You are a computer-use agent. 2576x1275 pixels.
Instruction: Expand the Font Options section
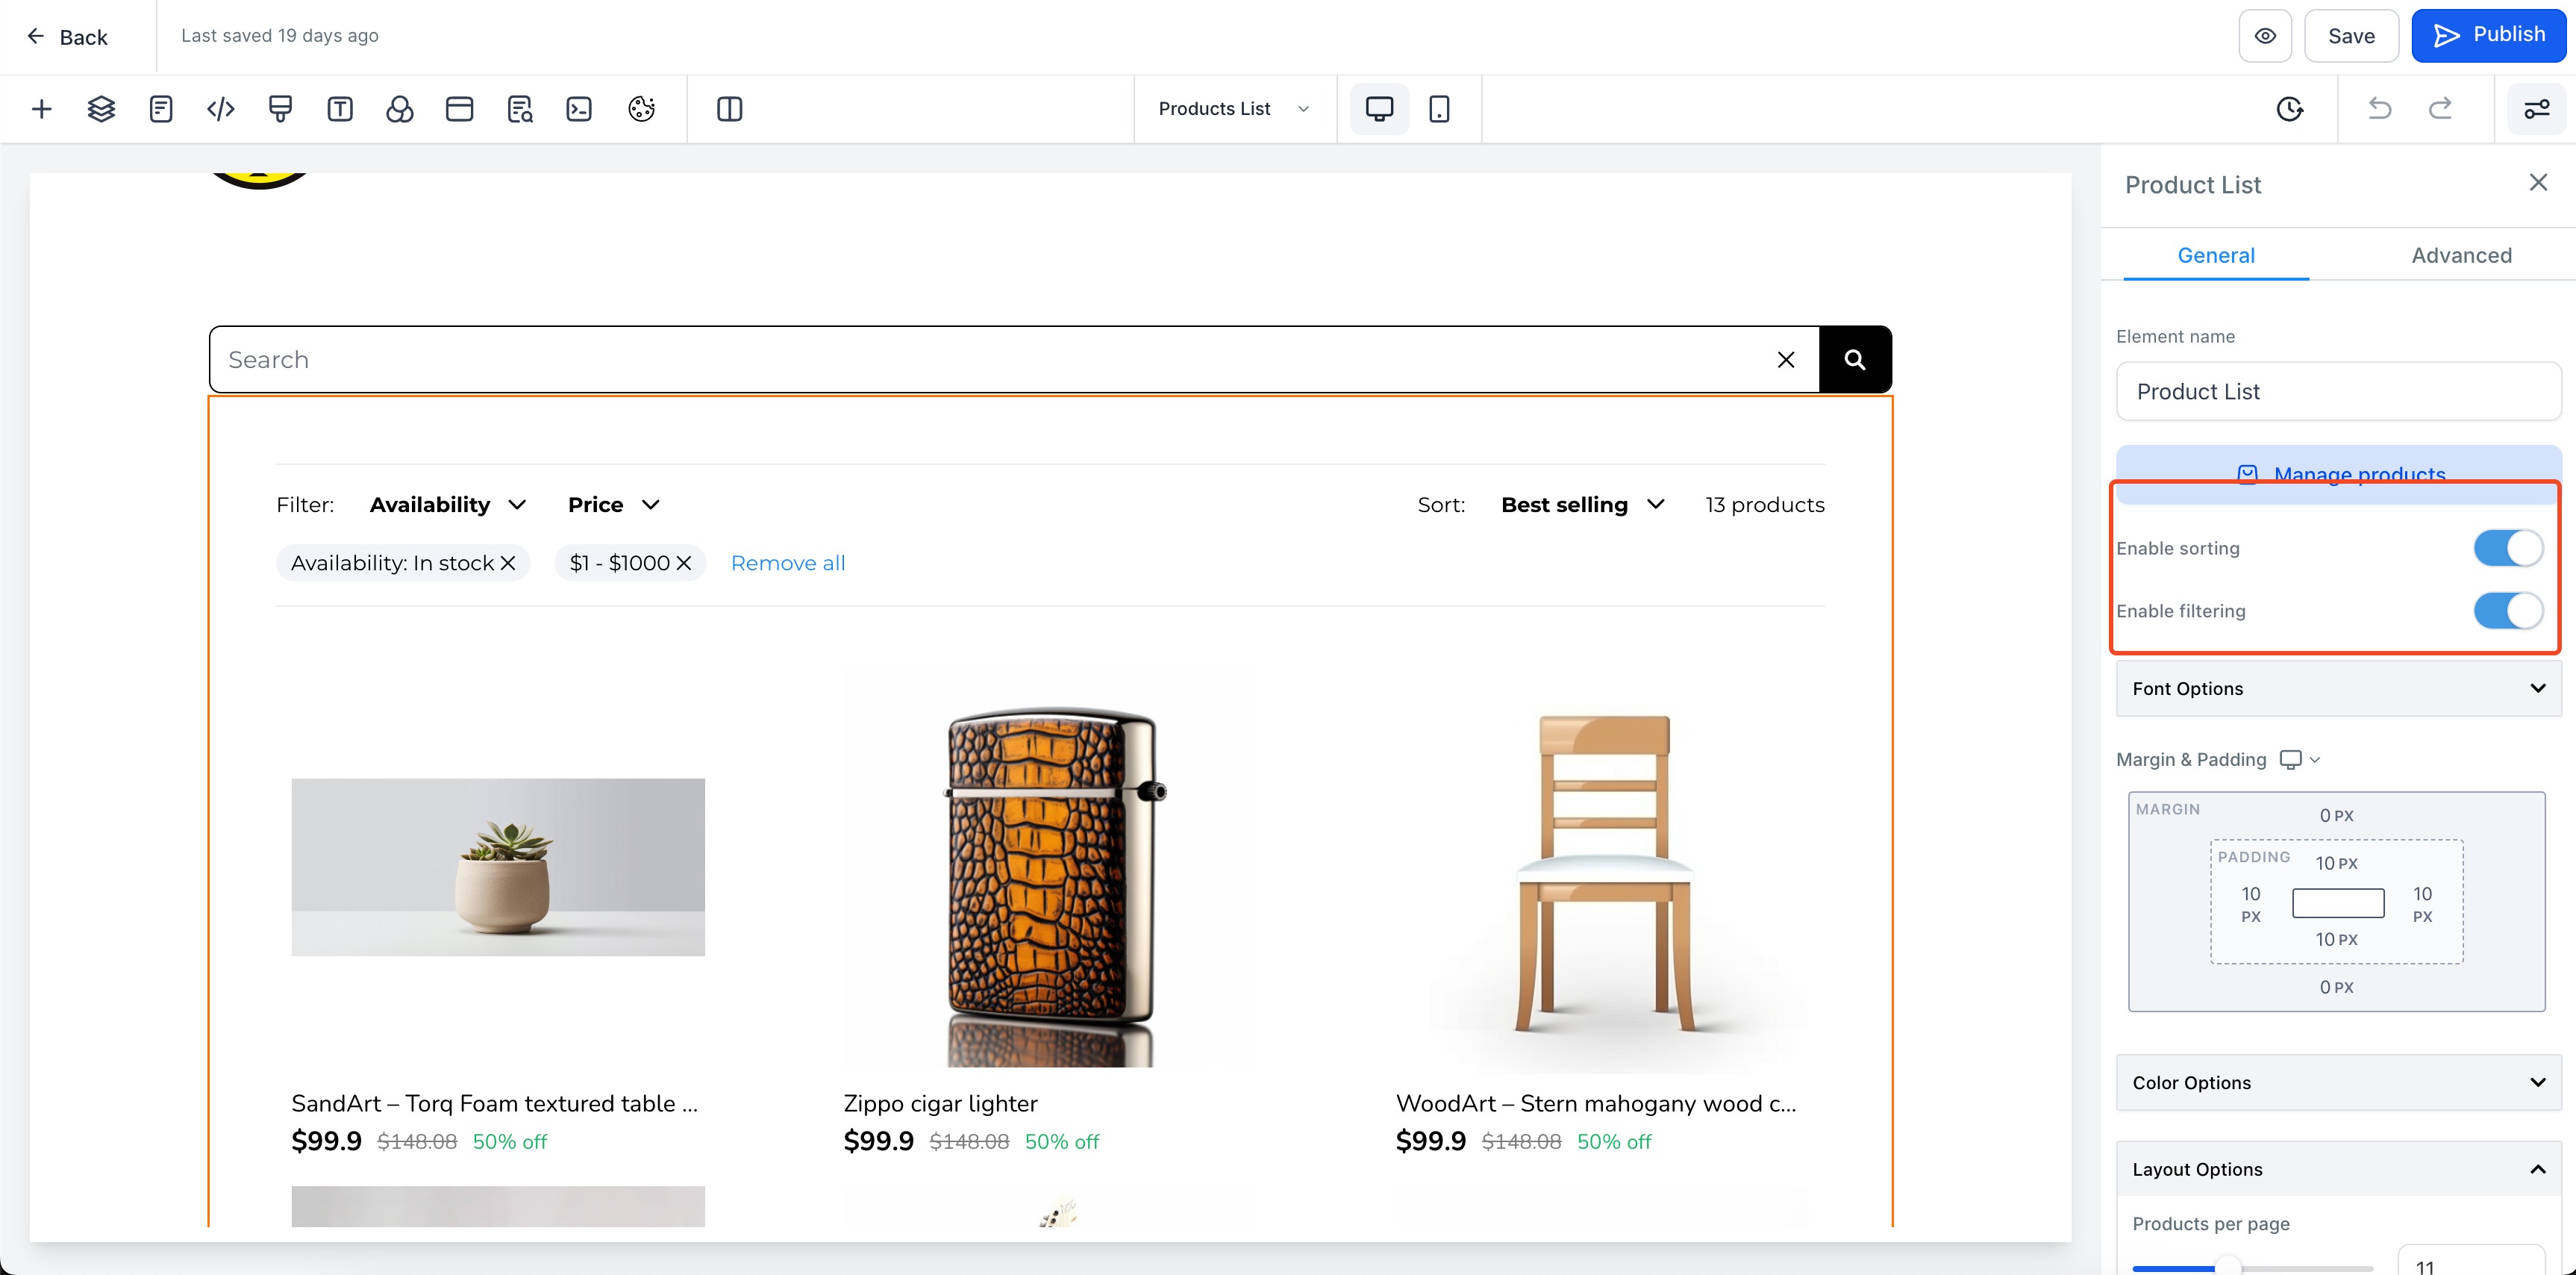pyautogui.click(x=2338, y=688)
